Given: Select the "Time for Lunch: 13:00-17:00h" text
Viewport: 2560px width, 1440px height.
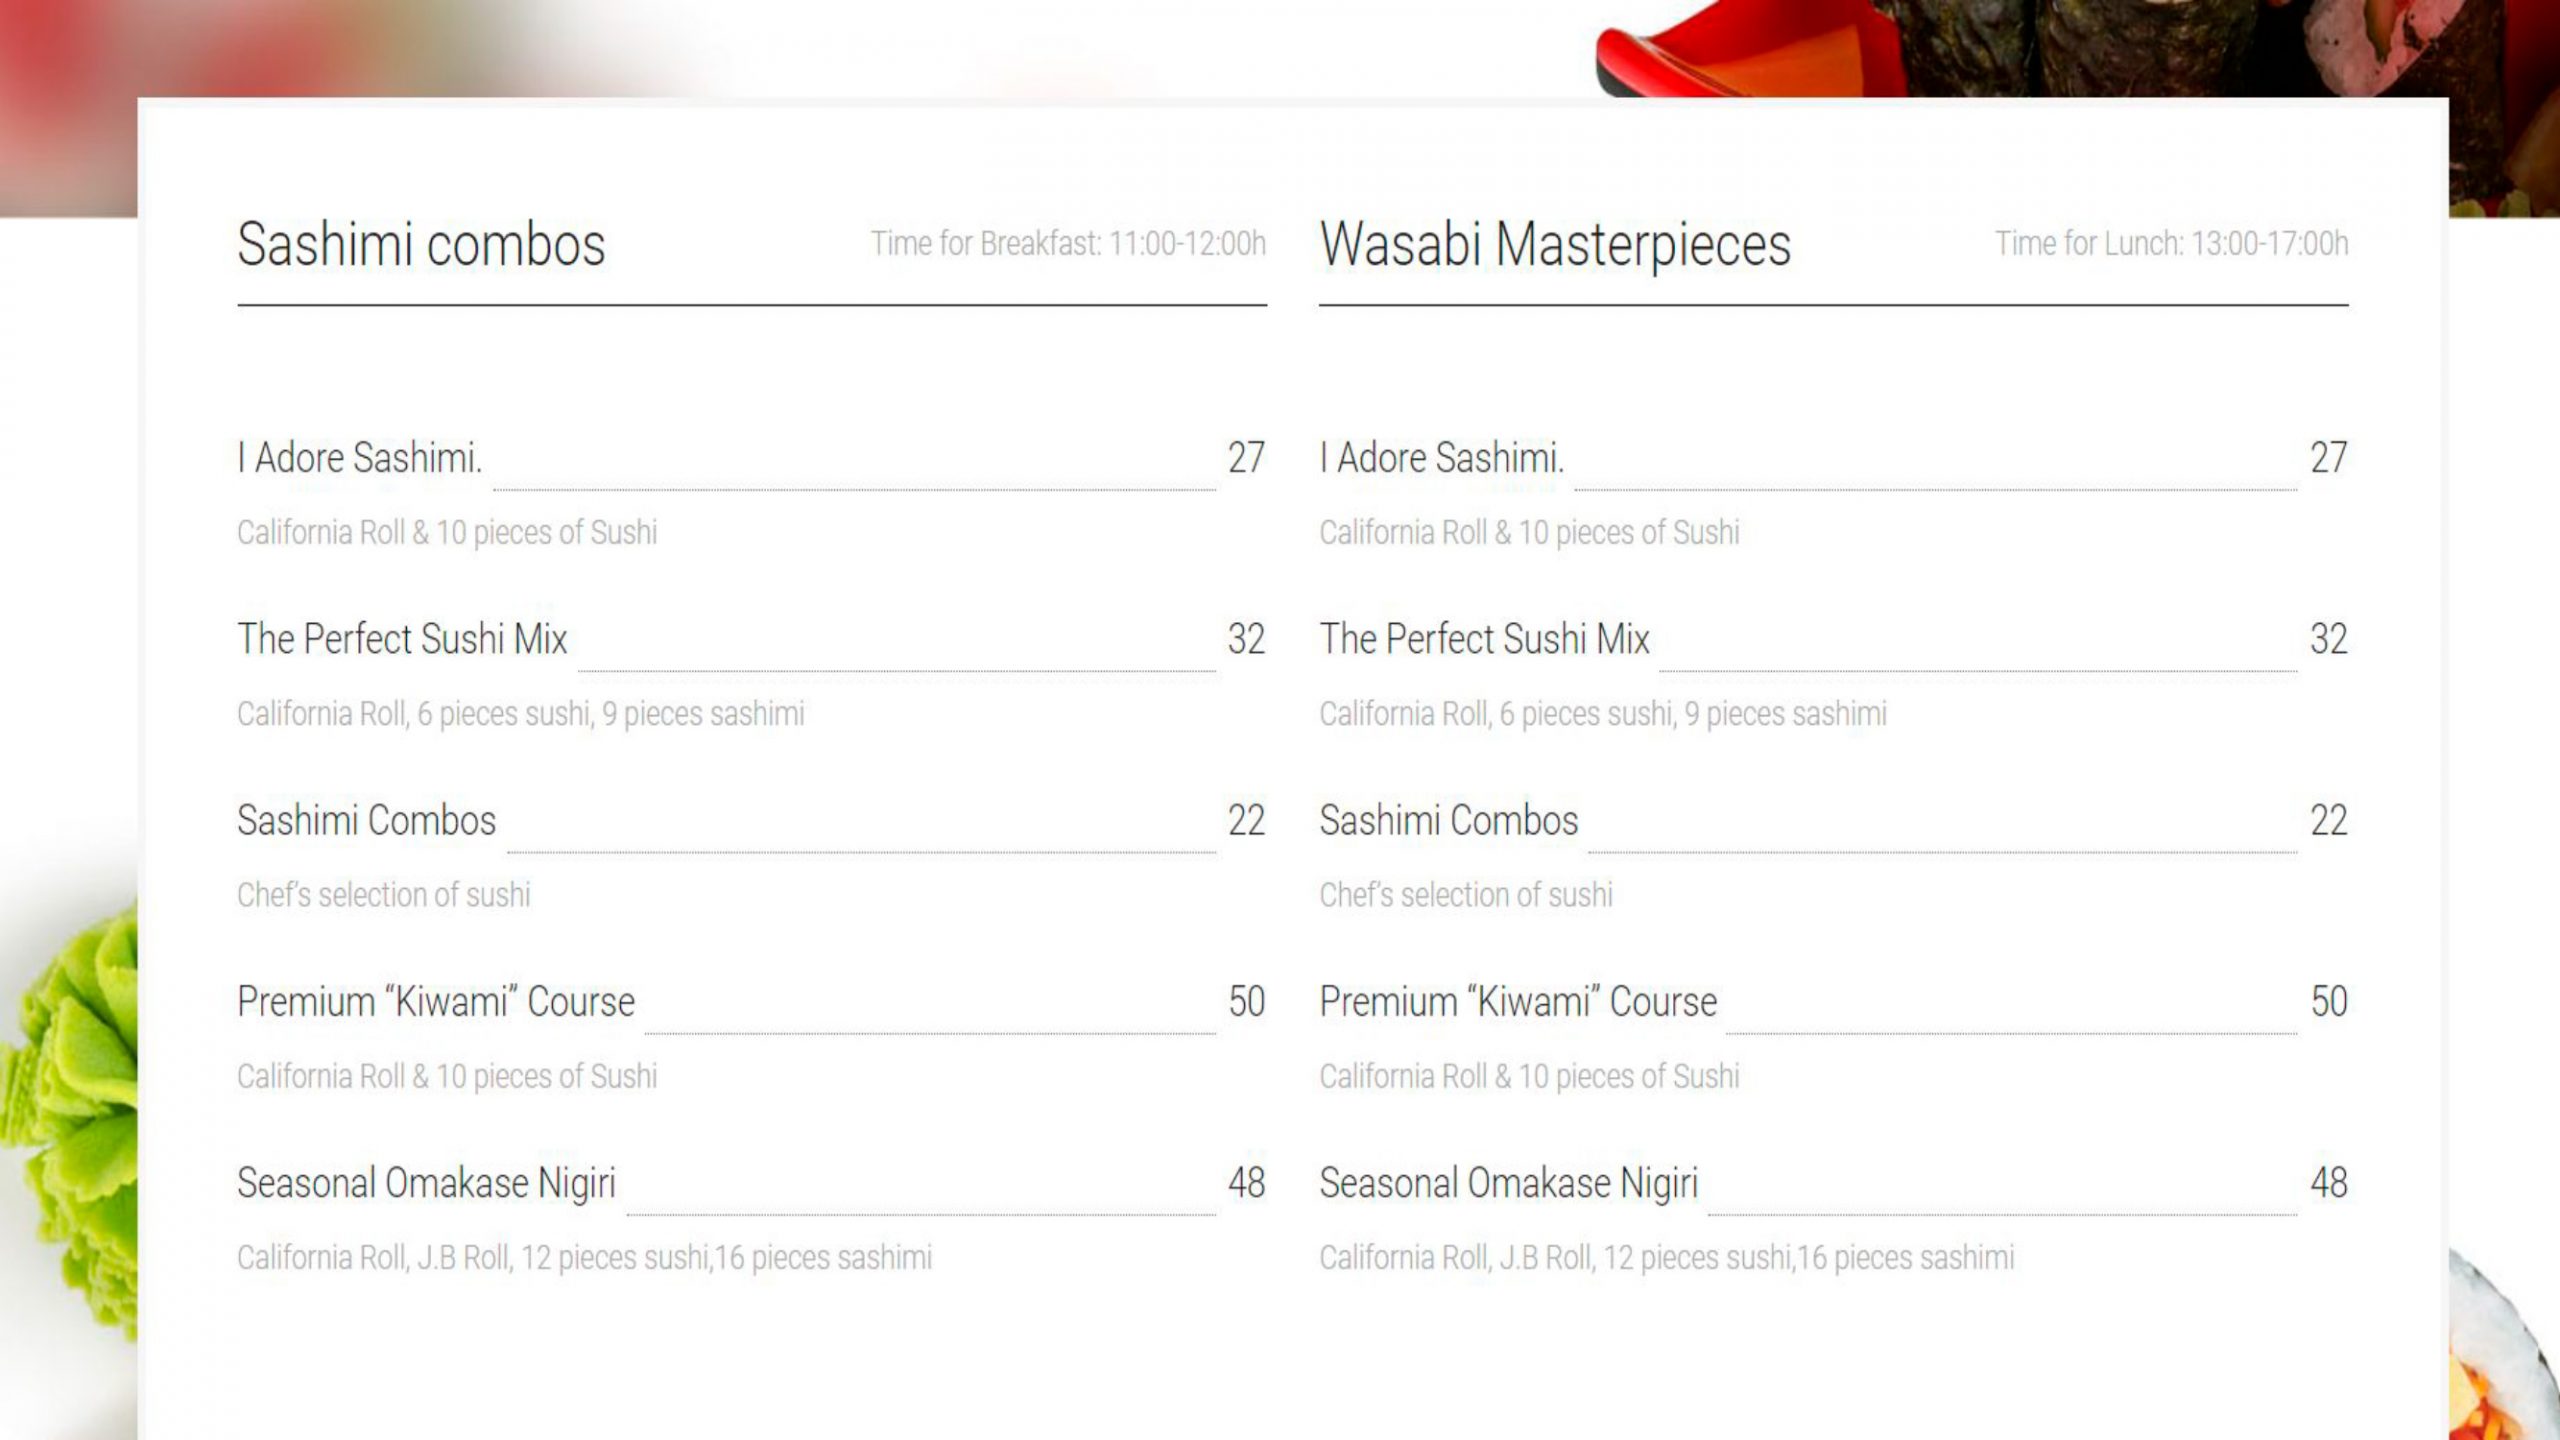Looking at the screenshot, I should (x=2171, y=244).
